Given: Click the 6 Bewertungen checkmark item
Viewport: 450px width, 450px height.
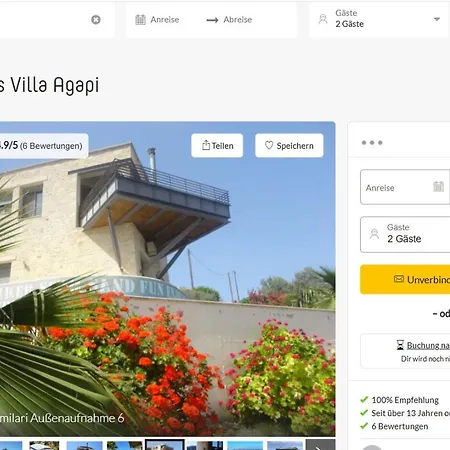Looking at the screenshot, I should (395, 426).
